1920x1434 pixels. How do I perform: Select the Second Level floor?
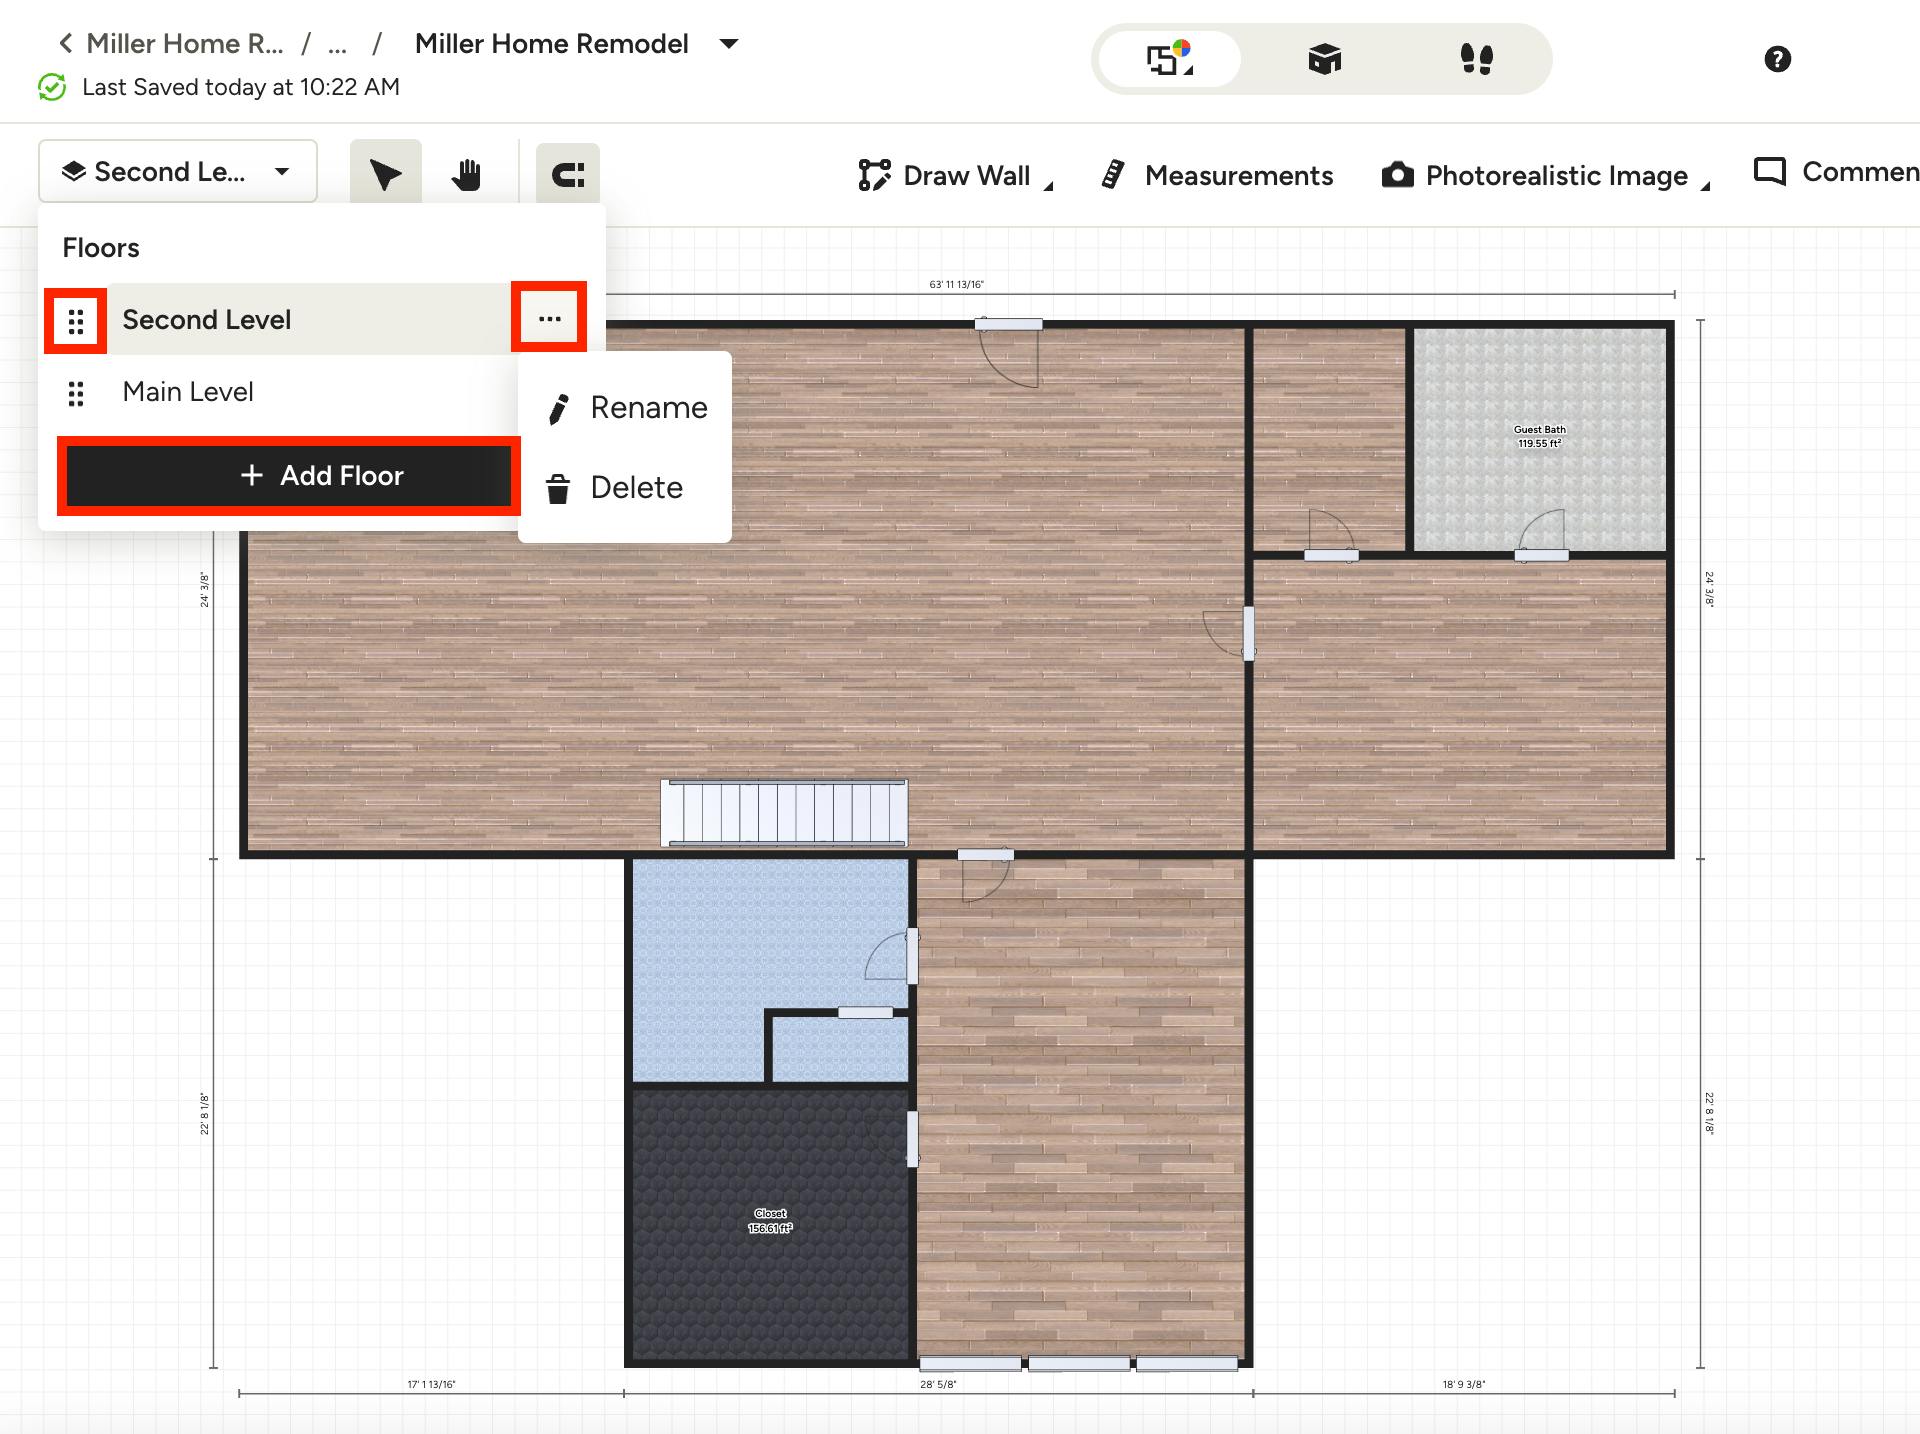point(207,320)
